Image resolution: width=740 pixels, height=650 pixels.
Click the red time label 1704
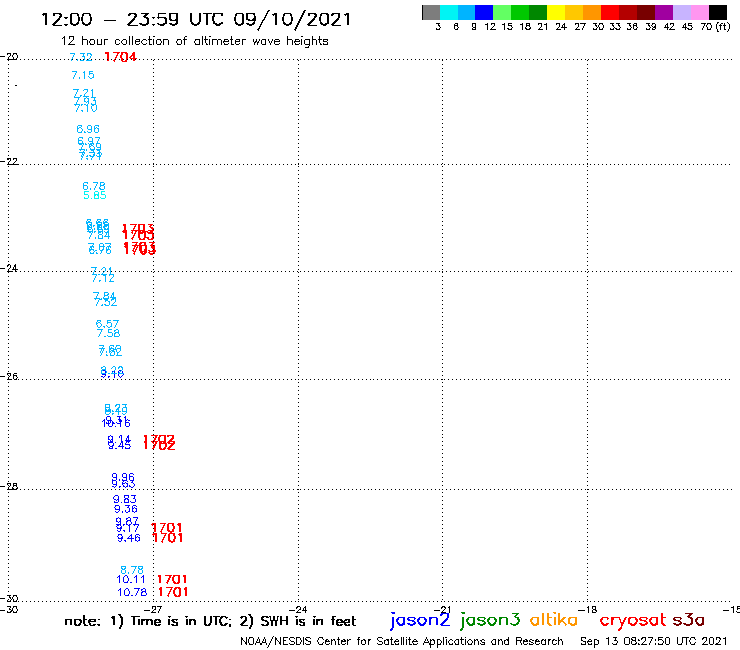point(120,57)
